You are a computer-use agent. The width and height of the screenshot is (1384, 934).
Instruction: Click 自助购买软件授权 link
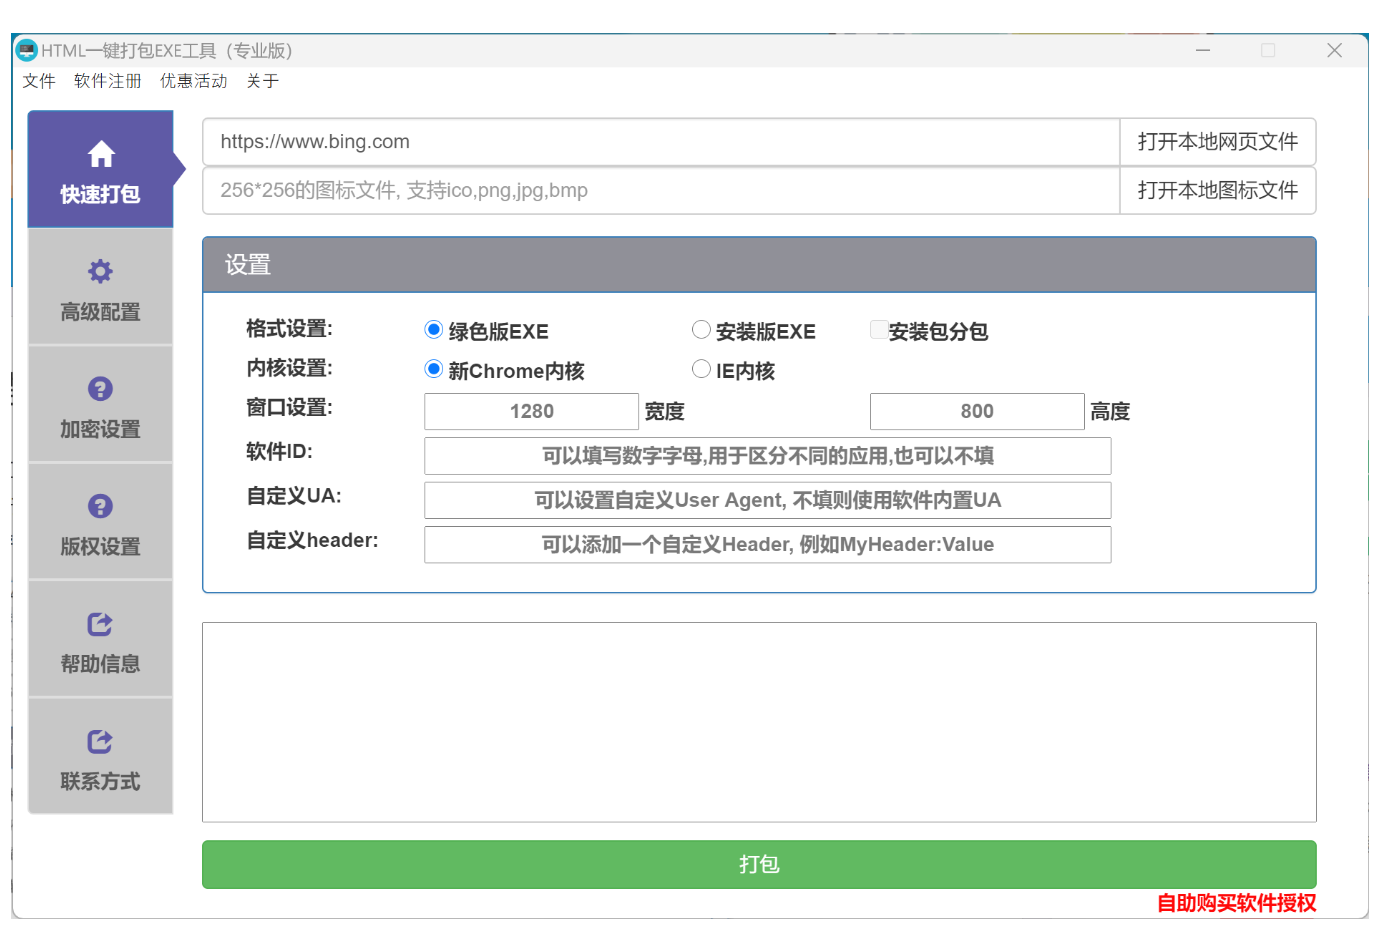pos(1235,903)
